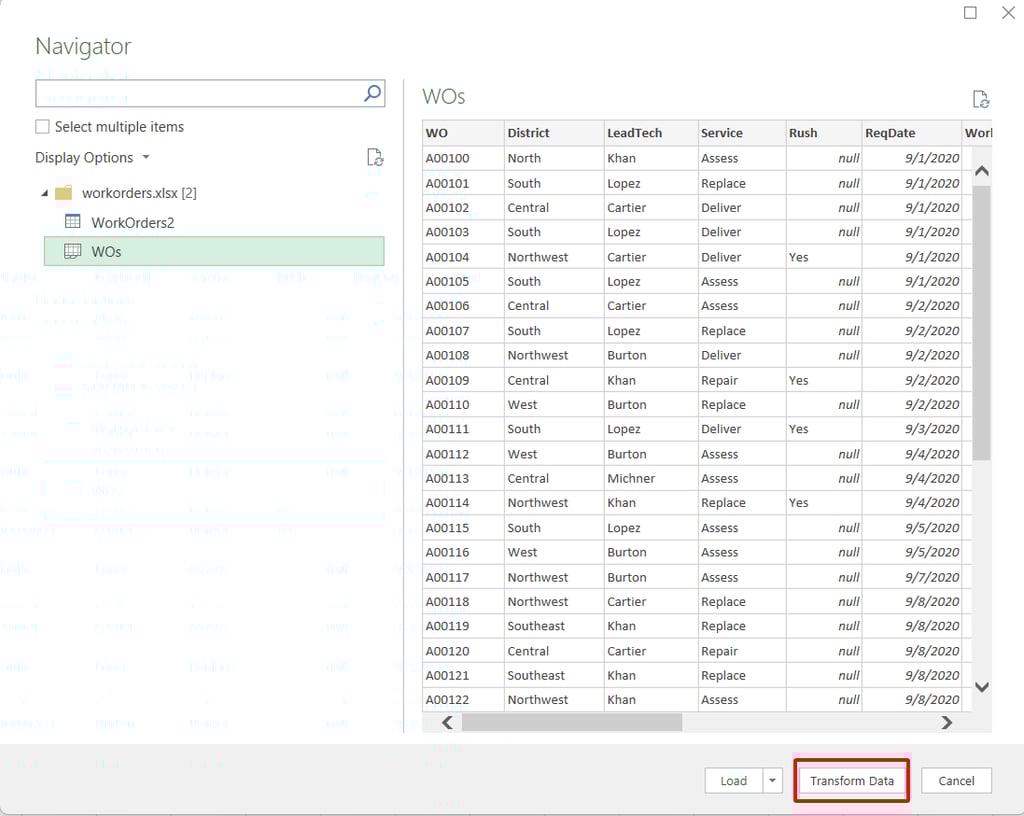
Task: Click the Load button
Action: (x=733, y=781)
